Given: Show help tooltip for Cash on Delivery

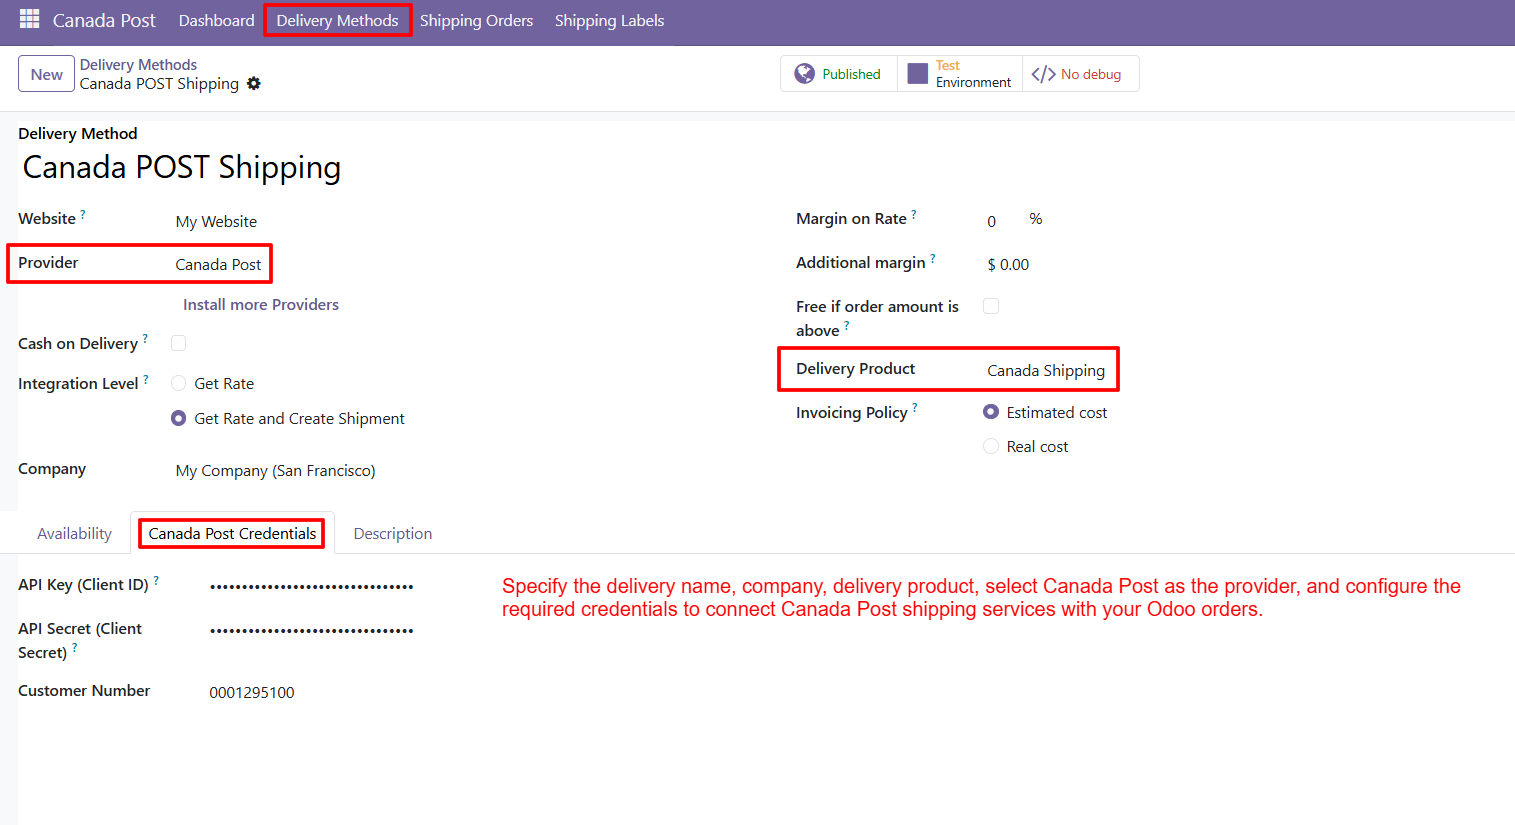Looking at the screenshot, I should click(145, 339).
